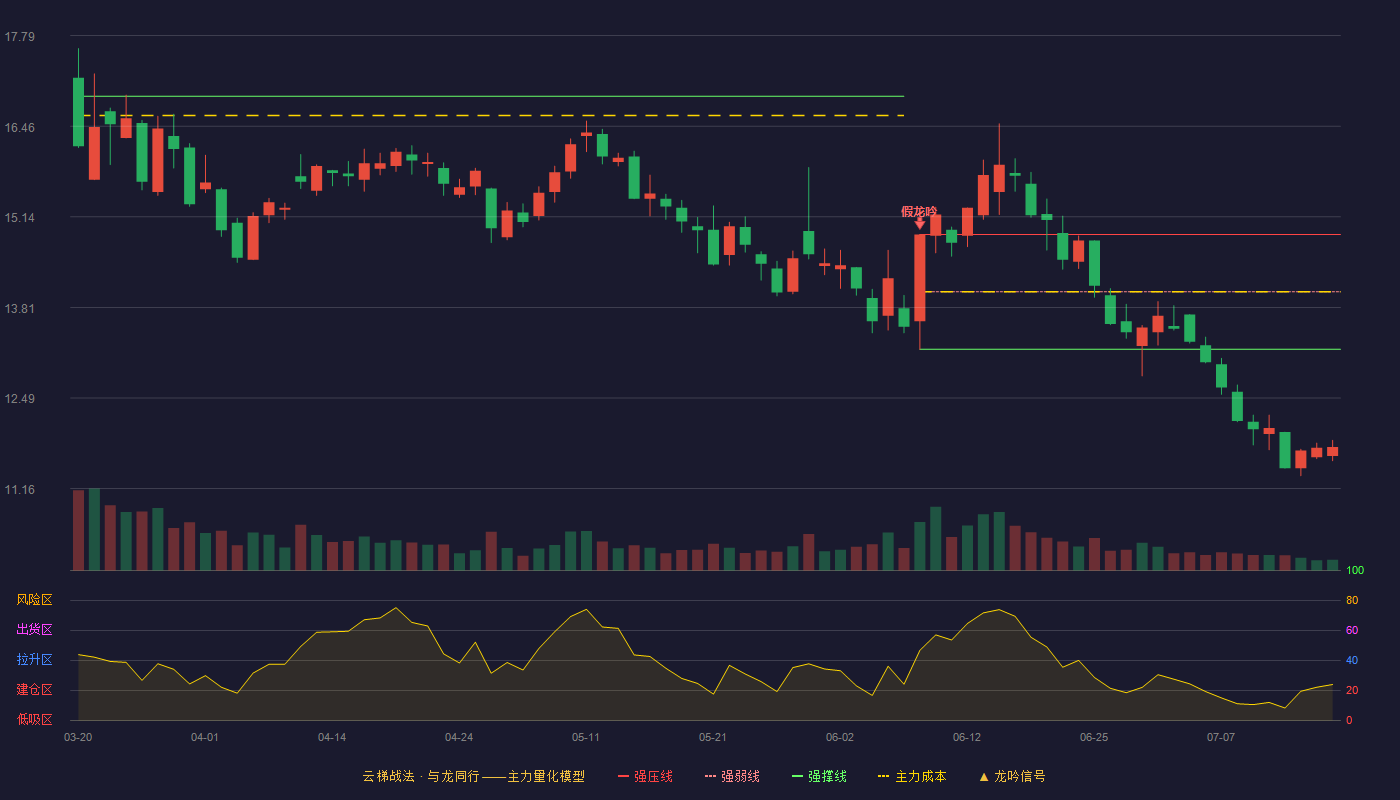Click the 04-24 date label
This screenshot has width=1400, height=800.
pyautogui.click(x=459, y=737)
